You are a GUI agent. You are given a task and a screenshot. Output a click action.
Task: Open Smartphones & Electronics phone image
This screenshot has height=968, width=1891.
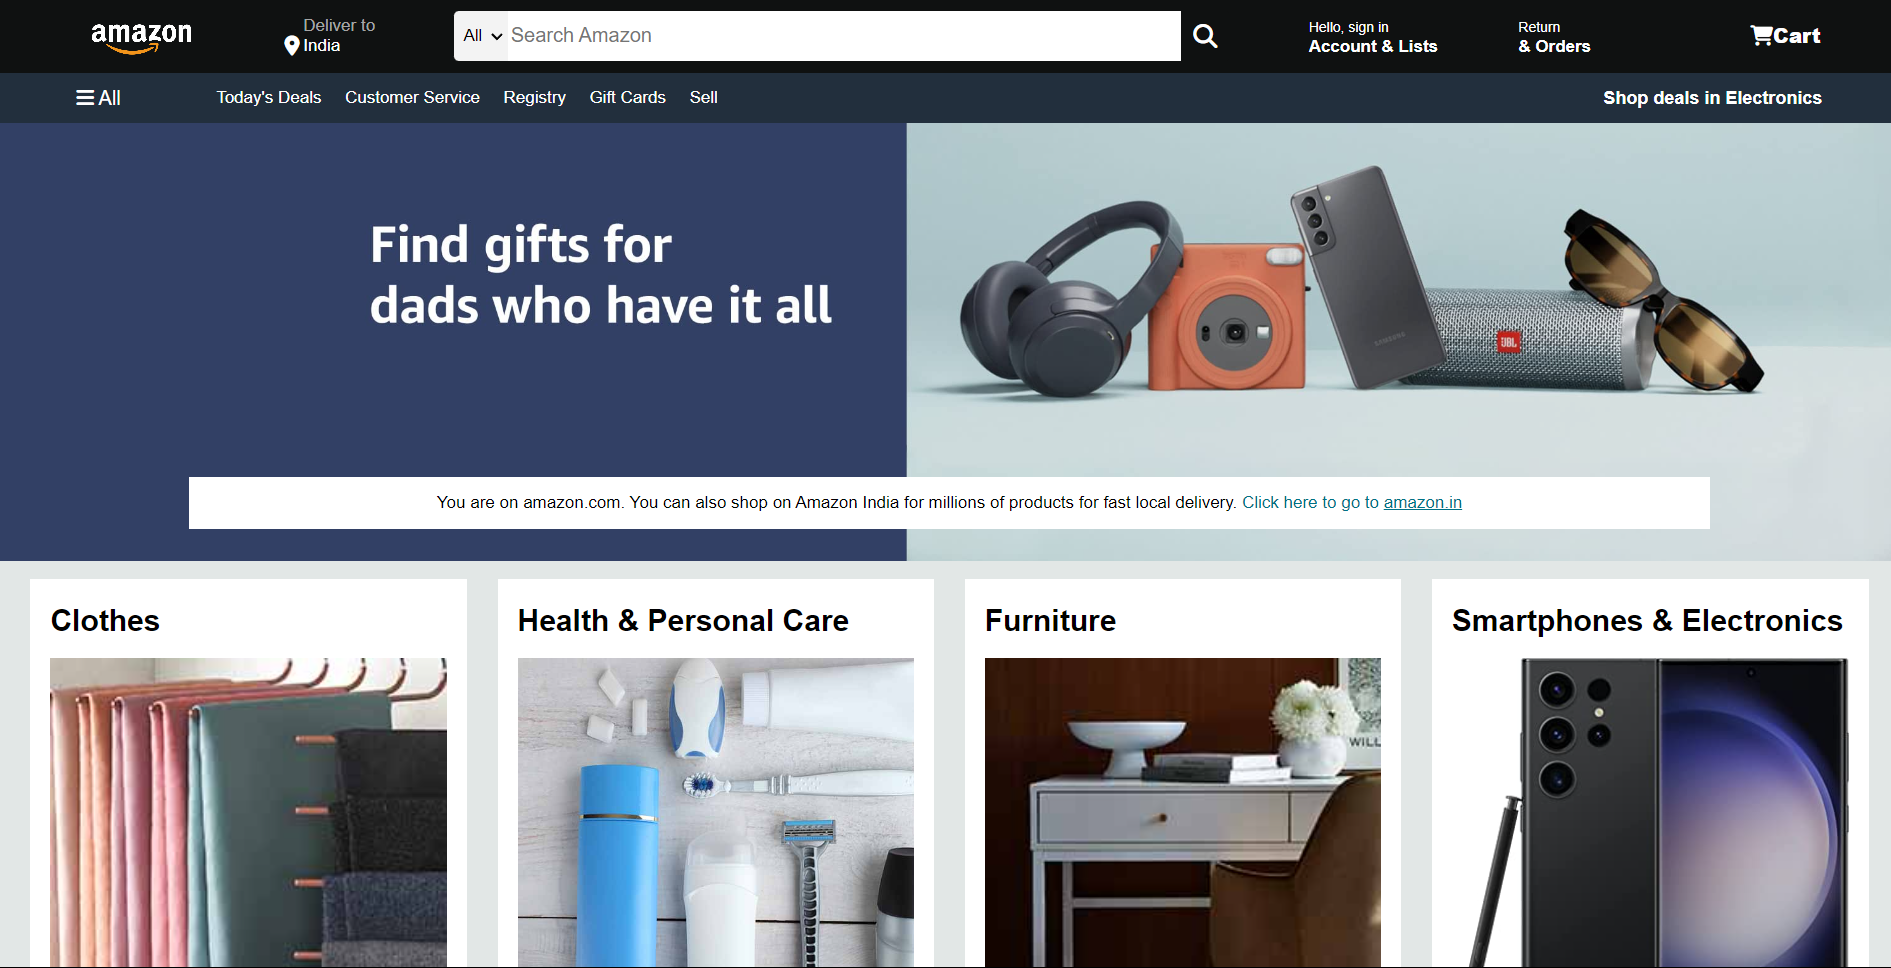tap(1650, 812)
